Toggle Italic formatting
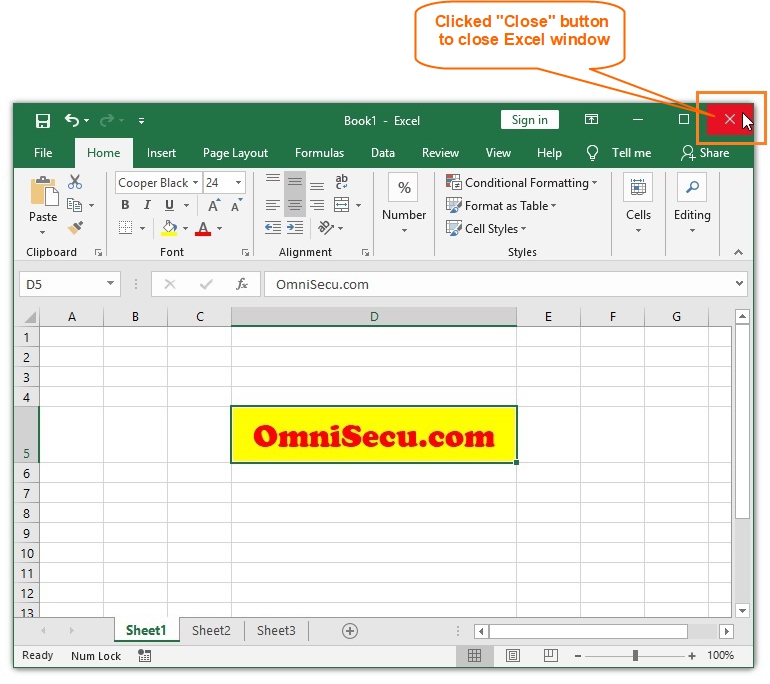This screenshot has width=770, height=684. 147,205
